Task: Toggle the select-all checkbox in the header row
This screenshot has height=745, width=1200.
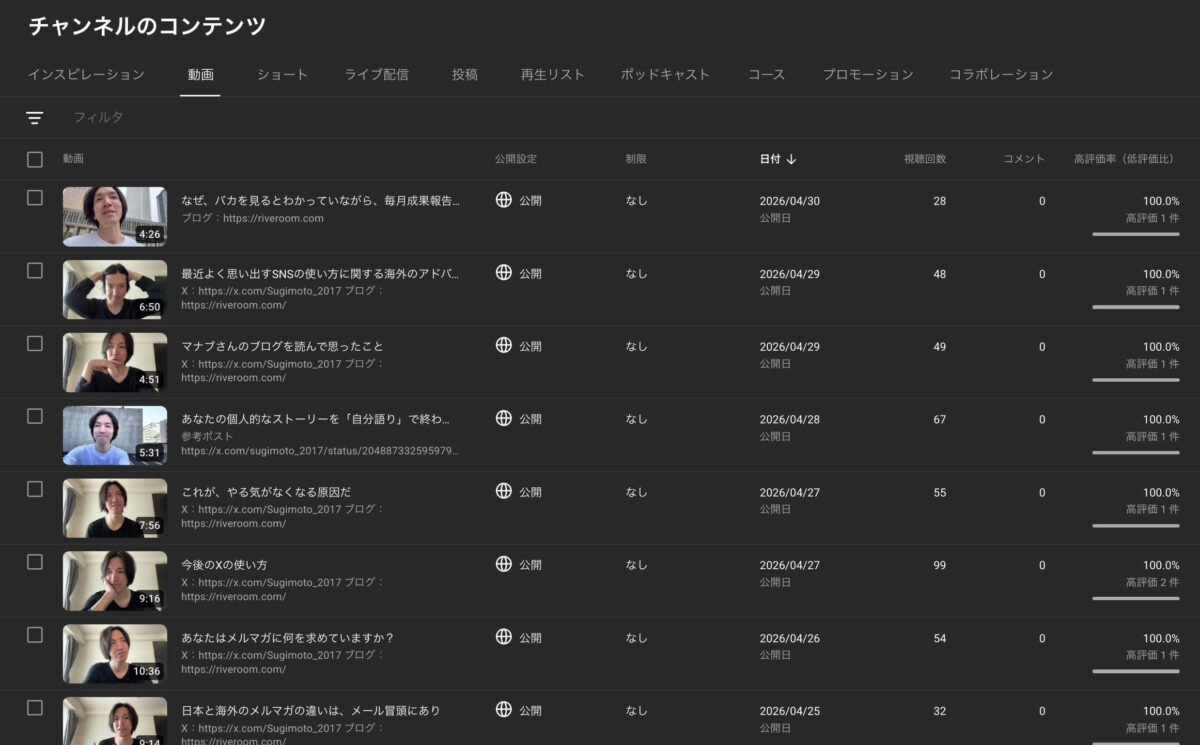Action: tap(35, 158)
